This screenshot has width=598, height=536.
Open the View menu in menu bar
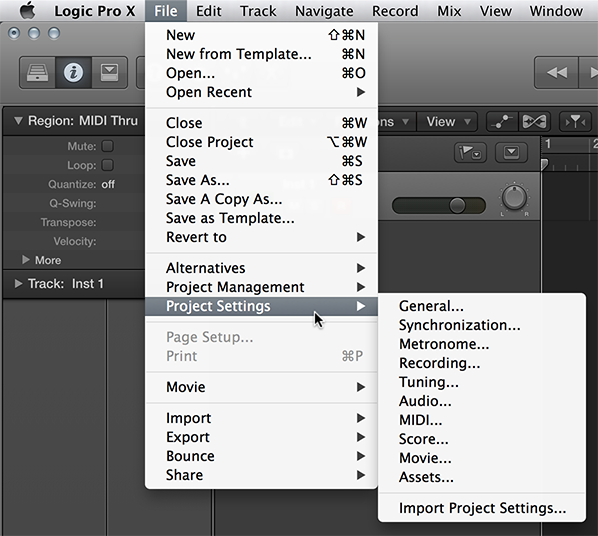click(495, 11)
